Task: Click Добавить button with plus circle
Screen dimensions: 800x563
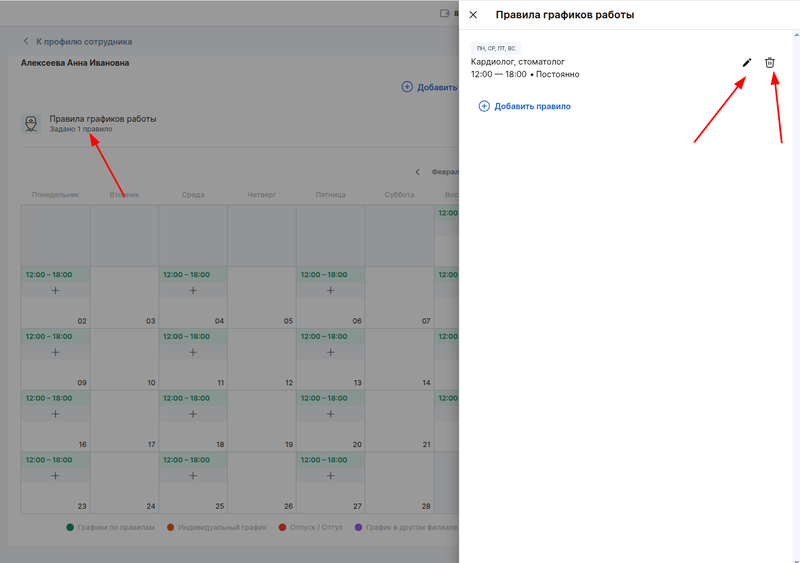Action: (x=429, y=87)
